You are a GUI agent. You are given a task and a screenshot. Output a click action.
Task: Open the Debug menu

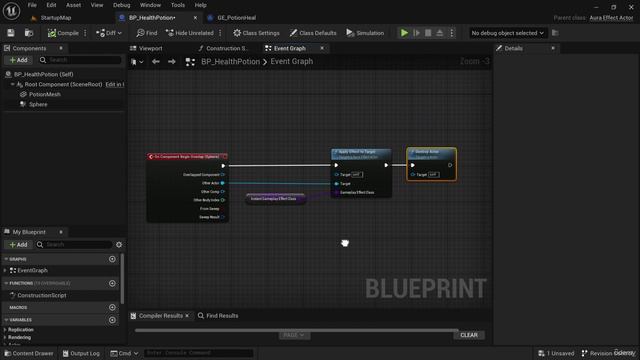121,5
